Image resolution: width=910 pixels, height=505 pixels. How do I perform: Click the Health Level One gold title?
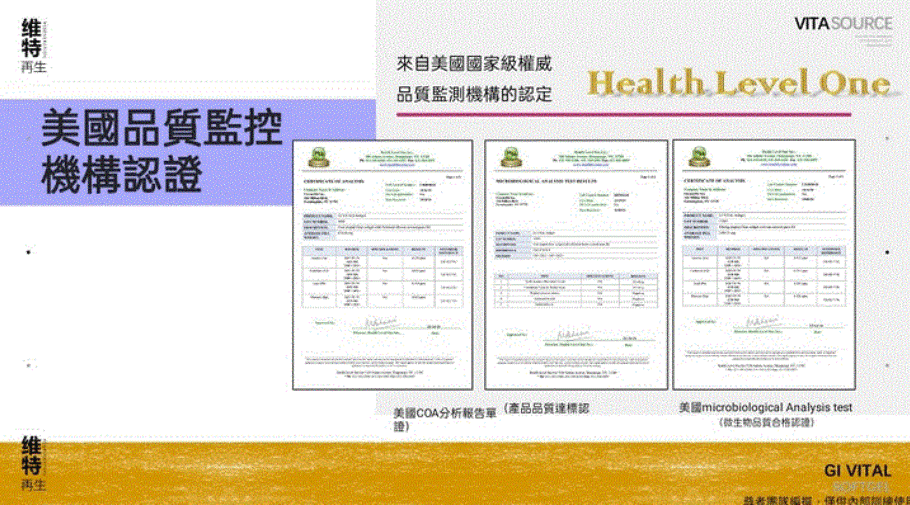click(x=739, y=83)
